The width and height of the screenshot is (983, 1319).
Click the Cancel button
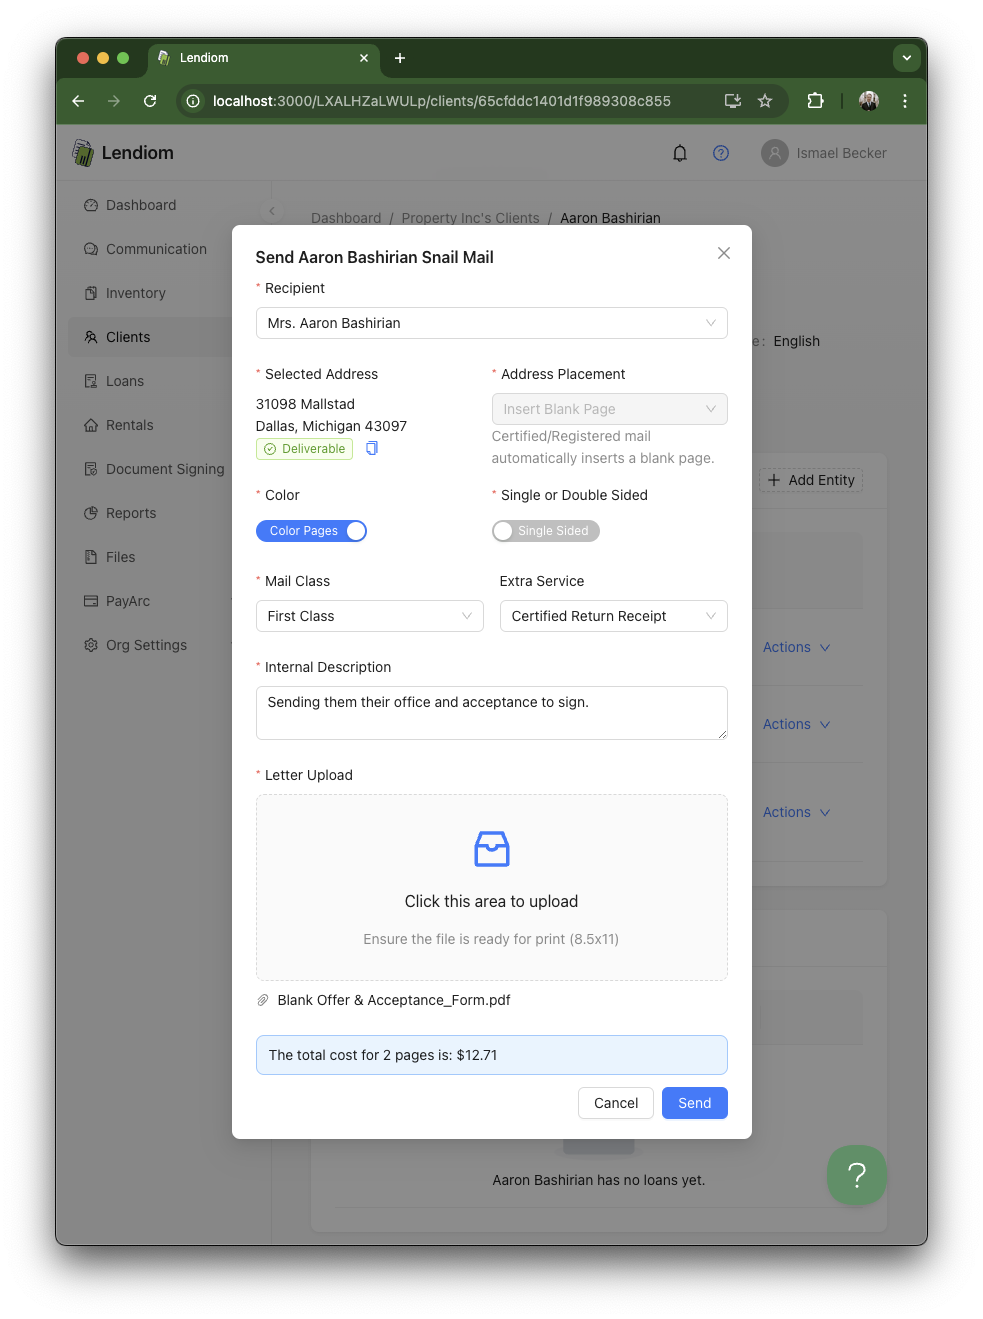616,1103
